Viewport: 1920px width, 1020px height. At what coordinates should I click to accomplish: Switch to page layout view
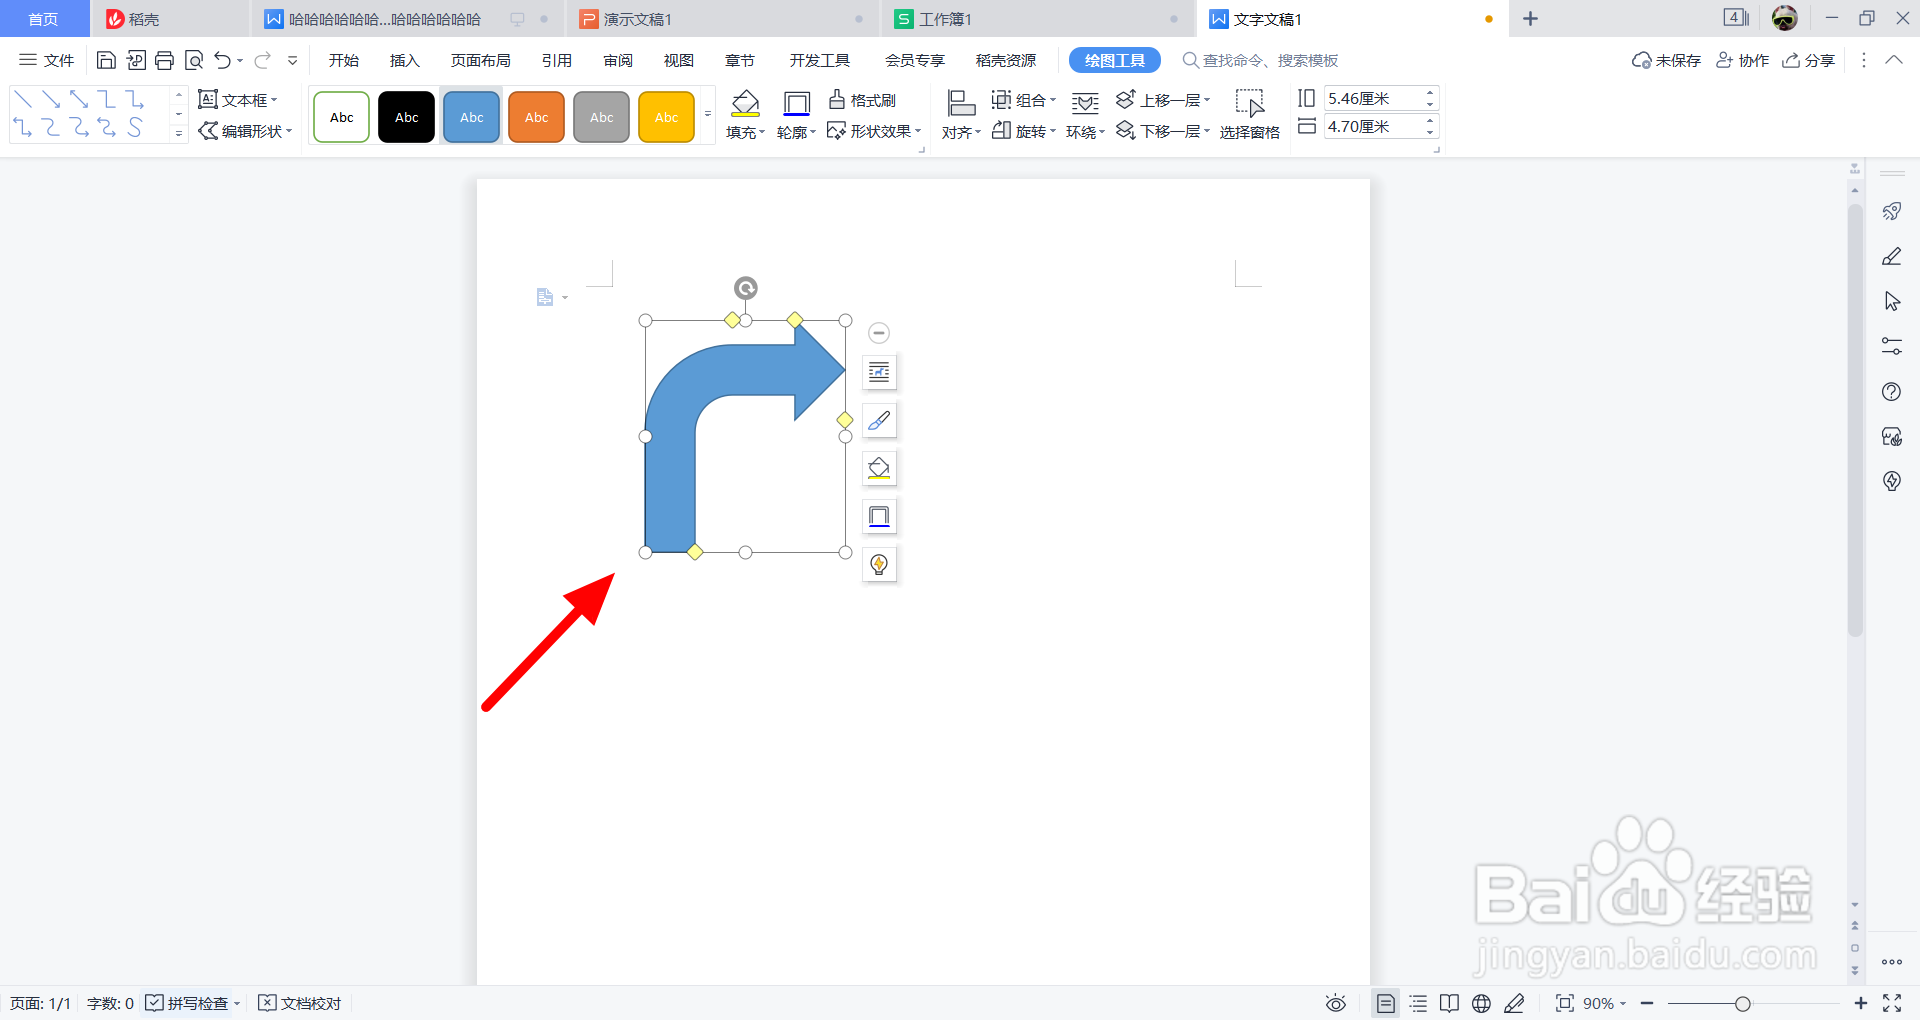pyautogui.click(x=1385, y=1003)
